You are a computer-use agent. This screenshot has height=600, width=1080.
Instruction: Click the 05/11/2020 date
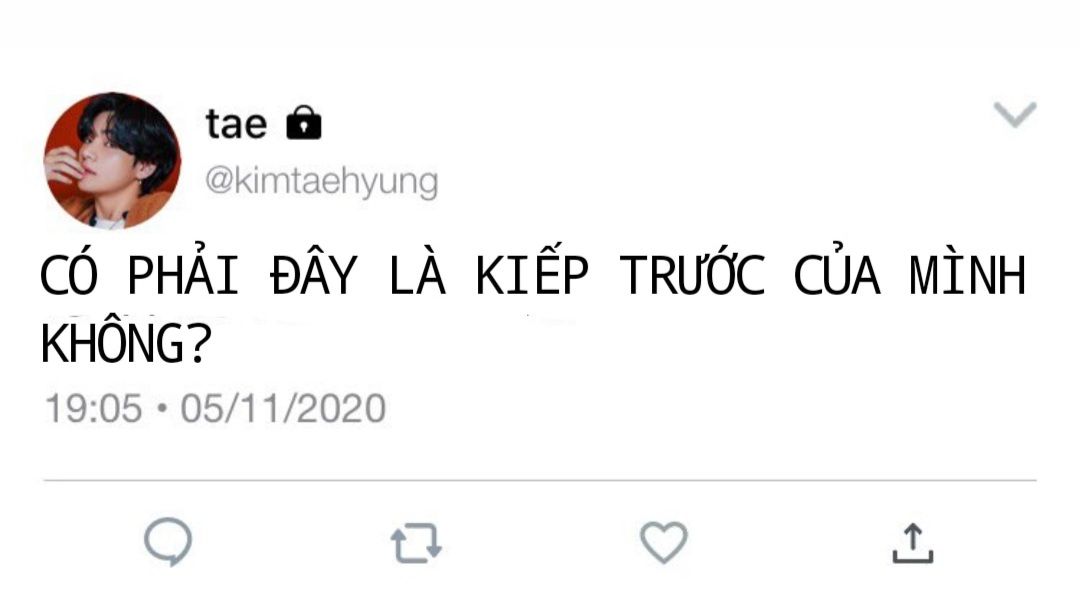click(283, 408)
